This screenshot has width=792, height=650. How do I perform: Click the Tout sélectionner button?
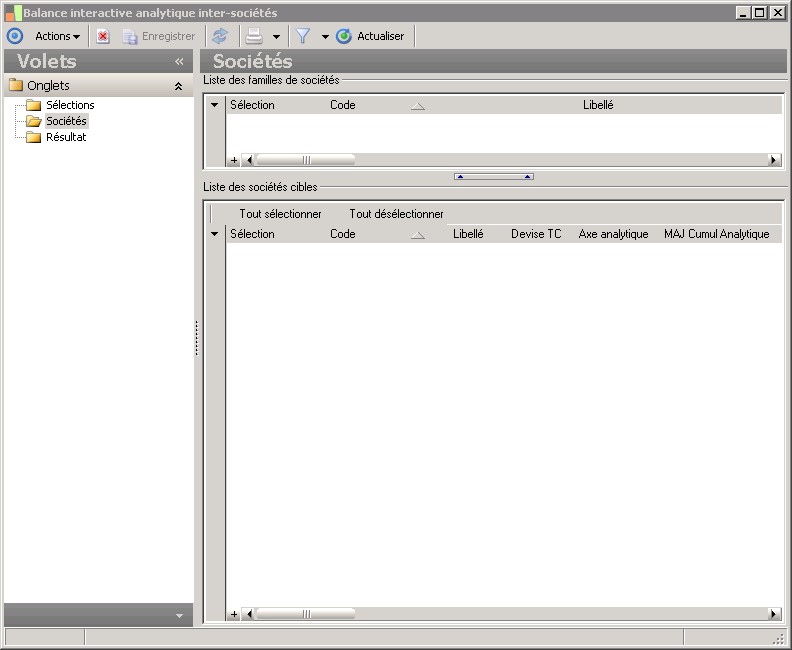coord(280,214)
